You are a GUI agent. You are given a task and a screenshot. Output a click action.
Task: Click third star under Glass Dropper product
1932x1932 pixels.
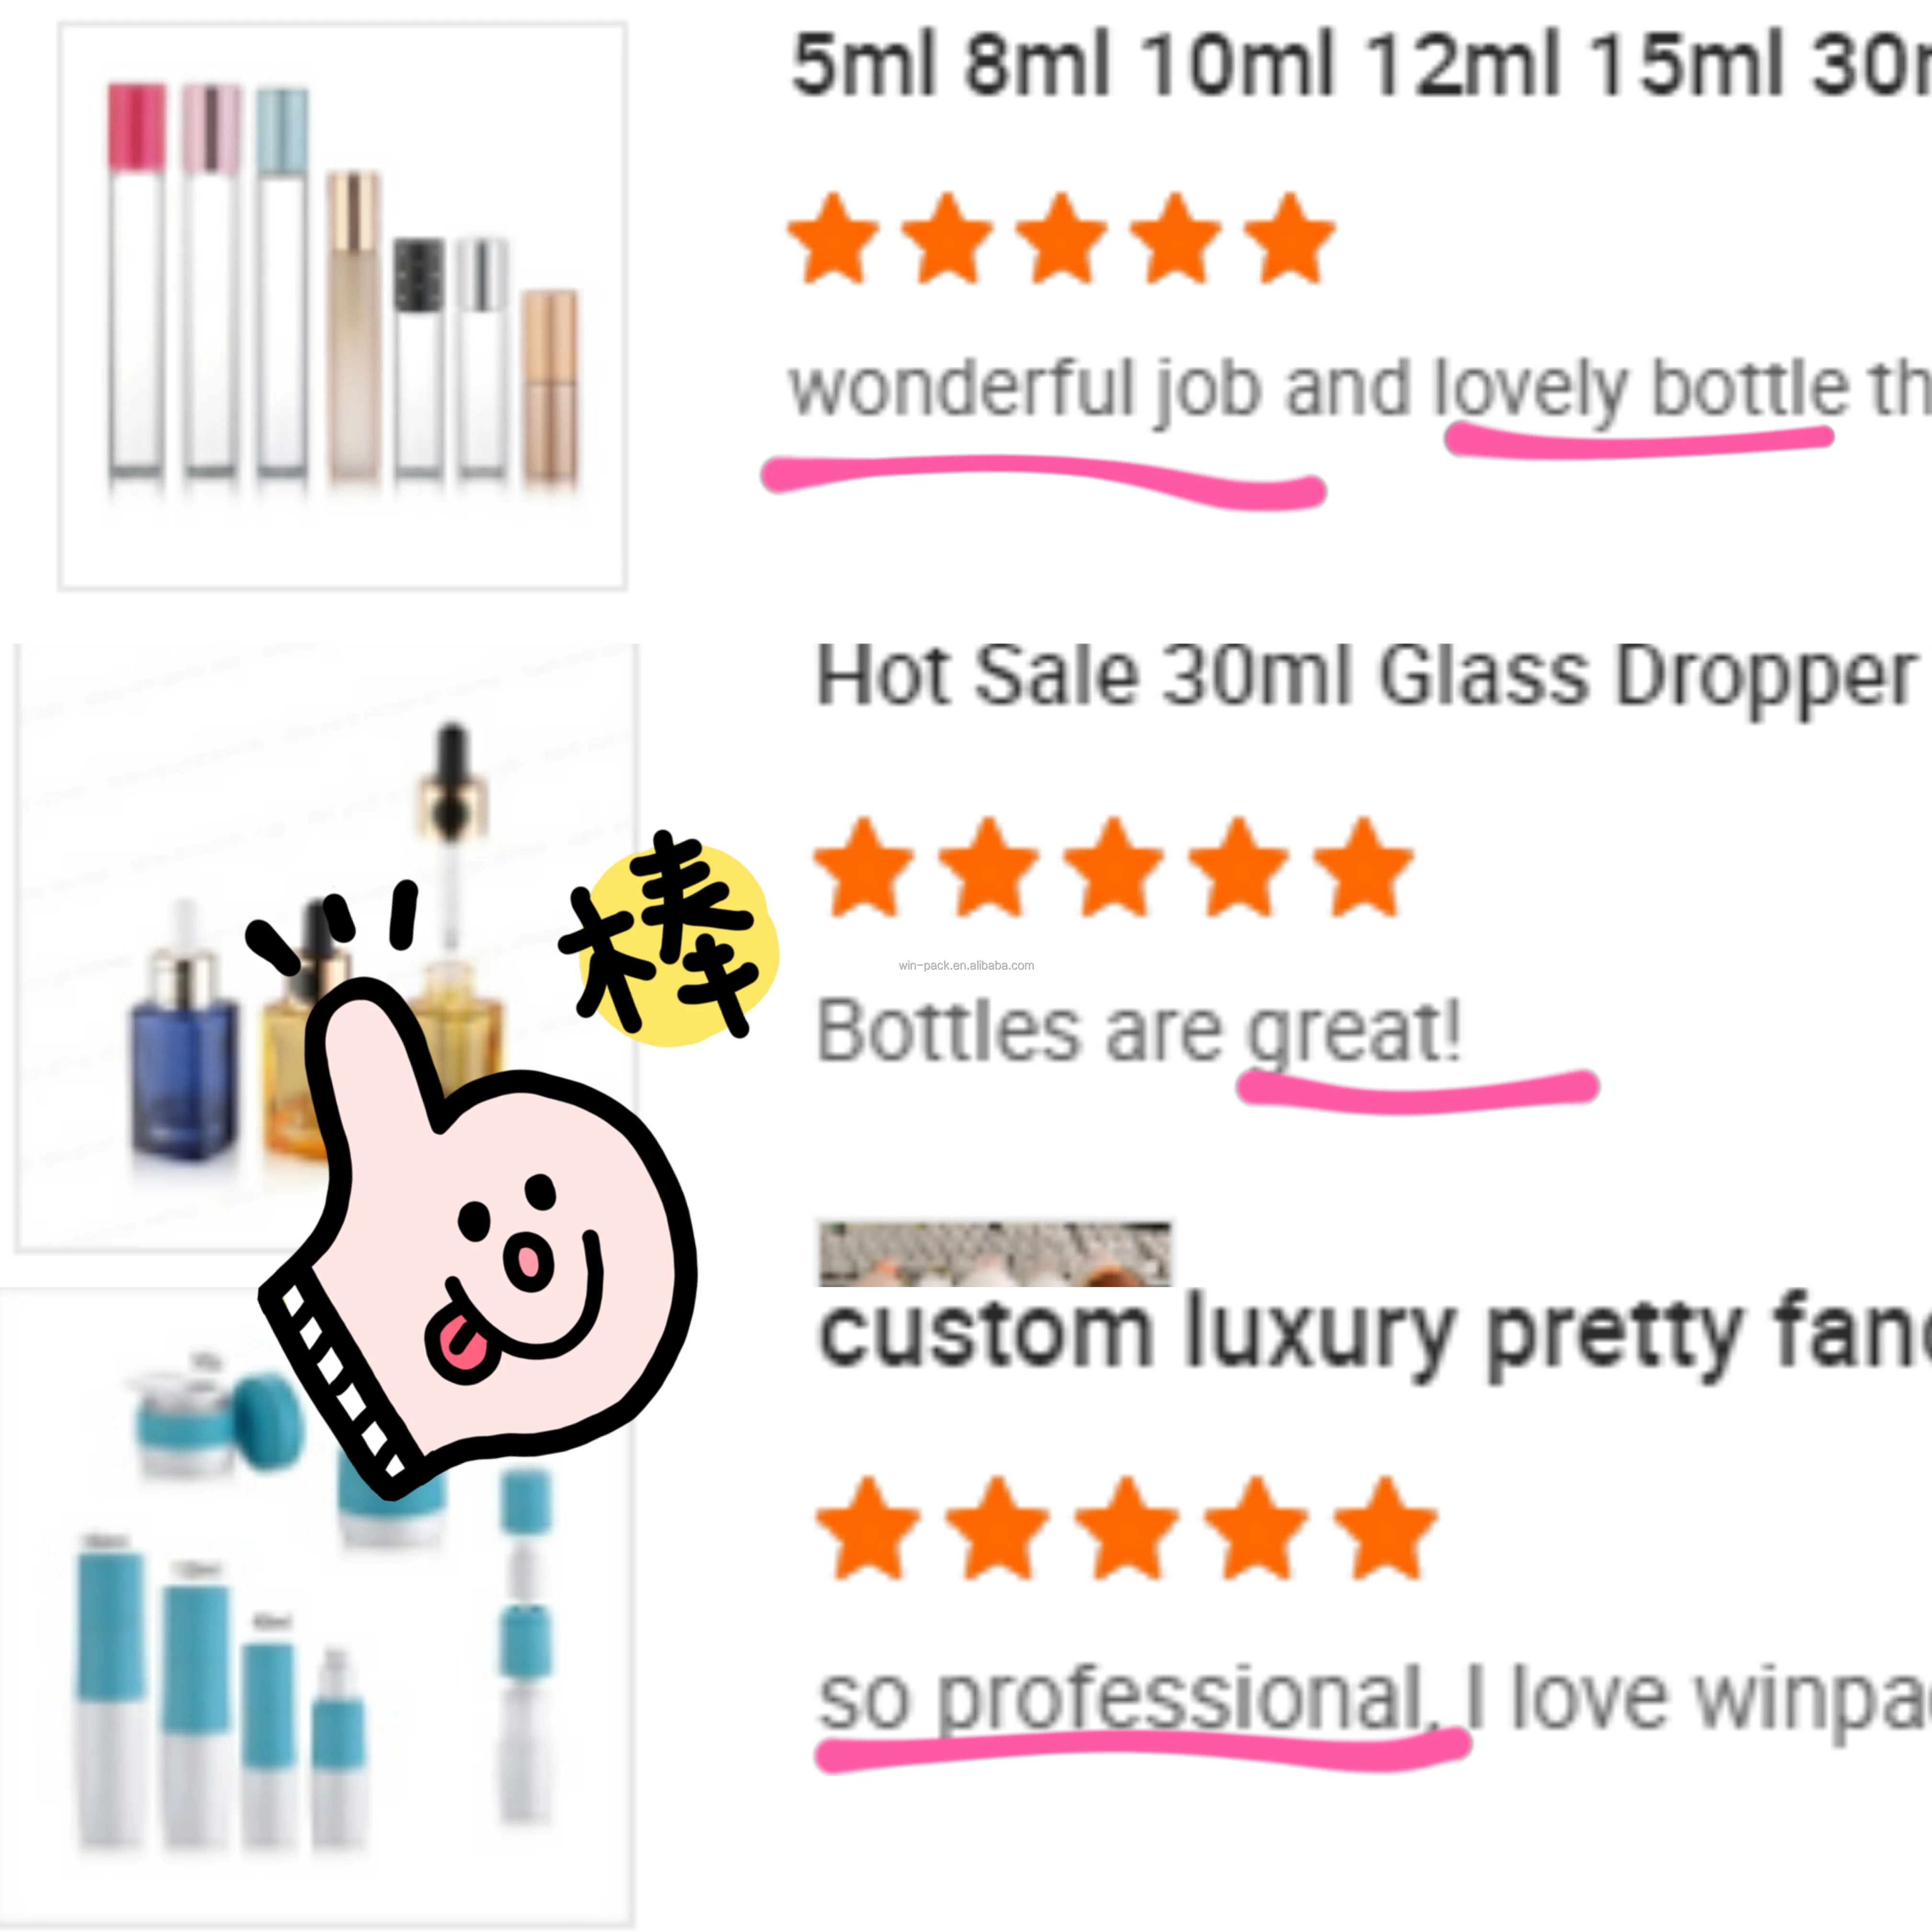pyautogui.click(x=1114, y=867)
